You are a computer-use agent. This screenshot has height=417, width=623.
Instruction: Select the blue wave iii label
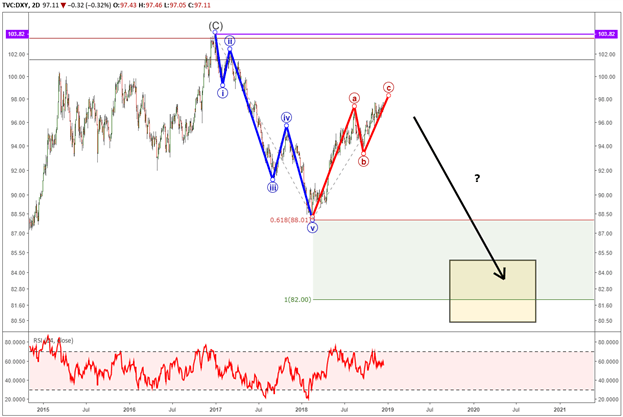point(273,187)
